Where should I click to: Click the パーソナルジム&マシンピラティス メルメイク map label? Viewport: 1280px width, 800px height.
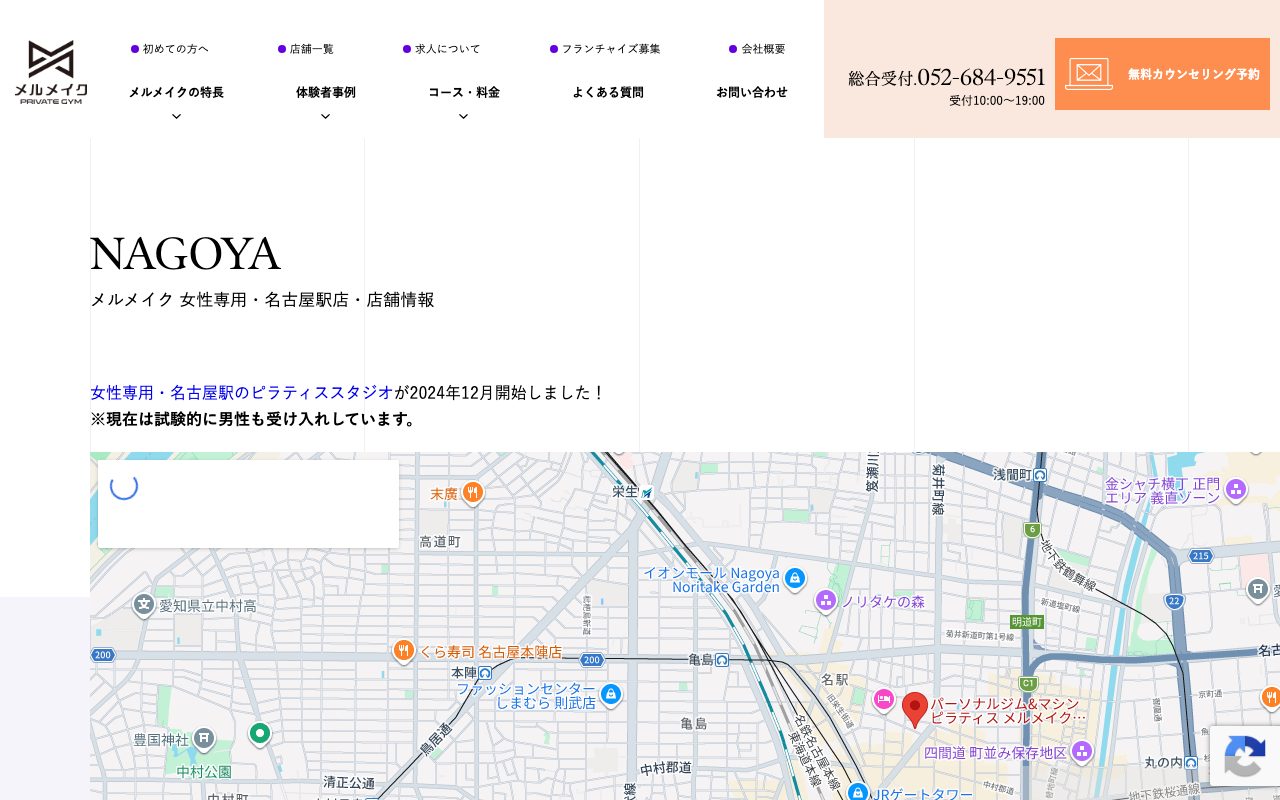point(1007,710)
